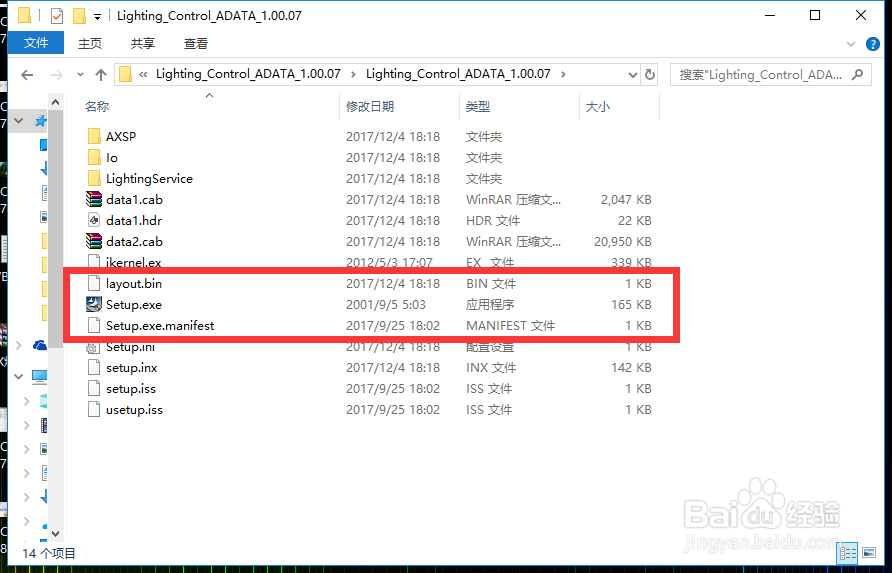Viewport: 892px width, 573px height.
Task: Click the 2001/9/5 5:03 date cell
Action: 386,304
